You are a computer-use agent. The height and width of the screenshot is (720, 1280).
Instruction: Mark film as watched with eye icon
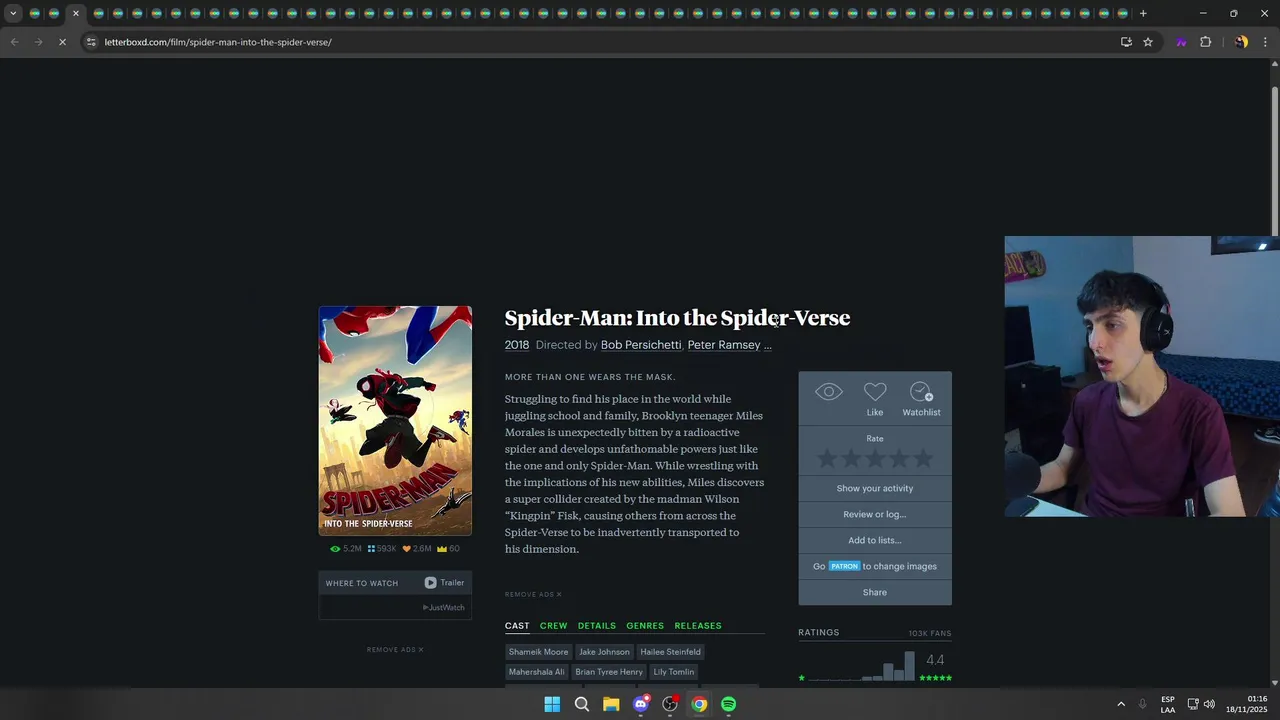tap(829, 392)
